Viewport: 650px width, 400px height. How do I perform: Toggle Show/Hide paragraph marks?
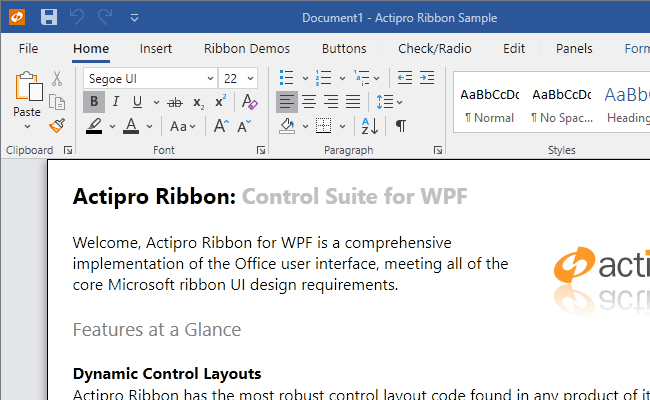pos(401,126)
